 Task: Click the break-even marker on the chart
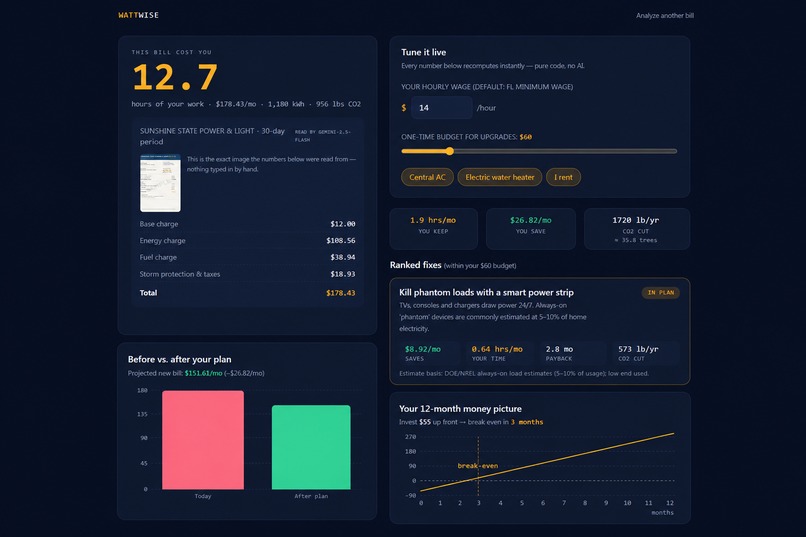click(478, 466)
